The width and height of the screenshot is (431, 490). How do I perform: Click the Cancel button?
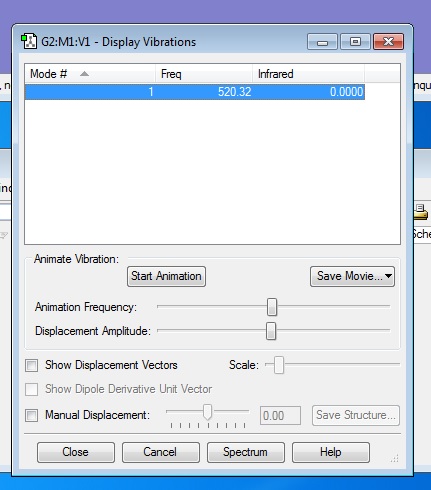tap(161, 452)
